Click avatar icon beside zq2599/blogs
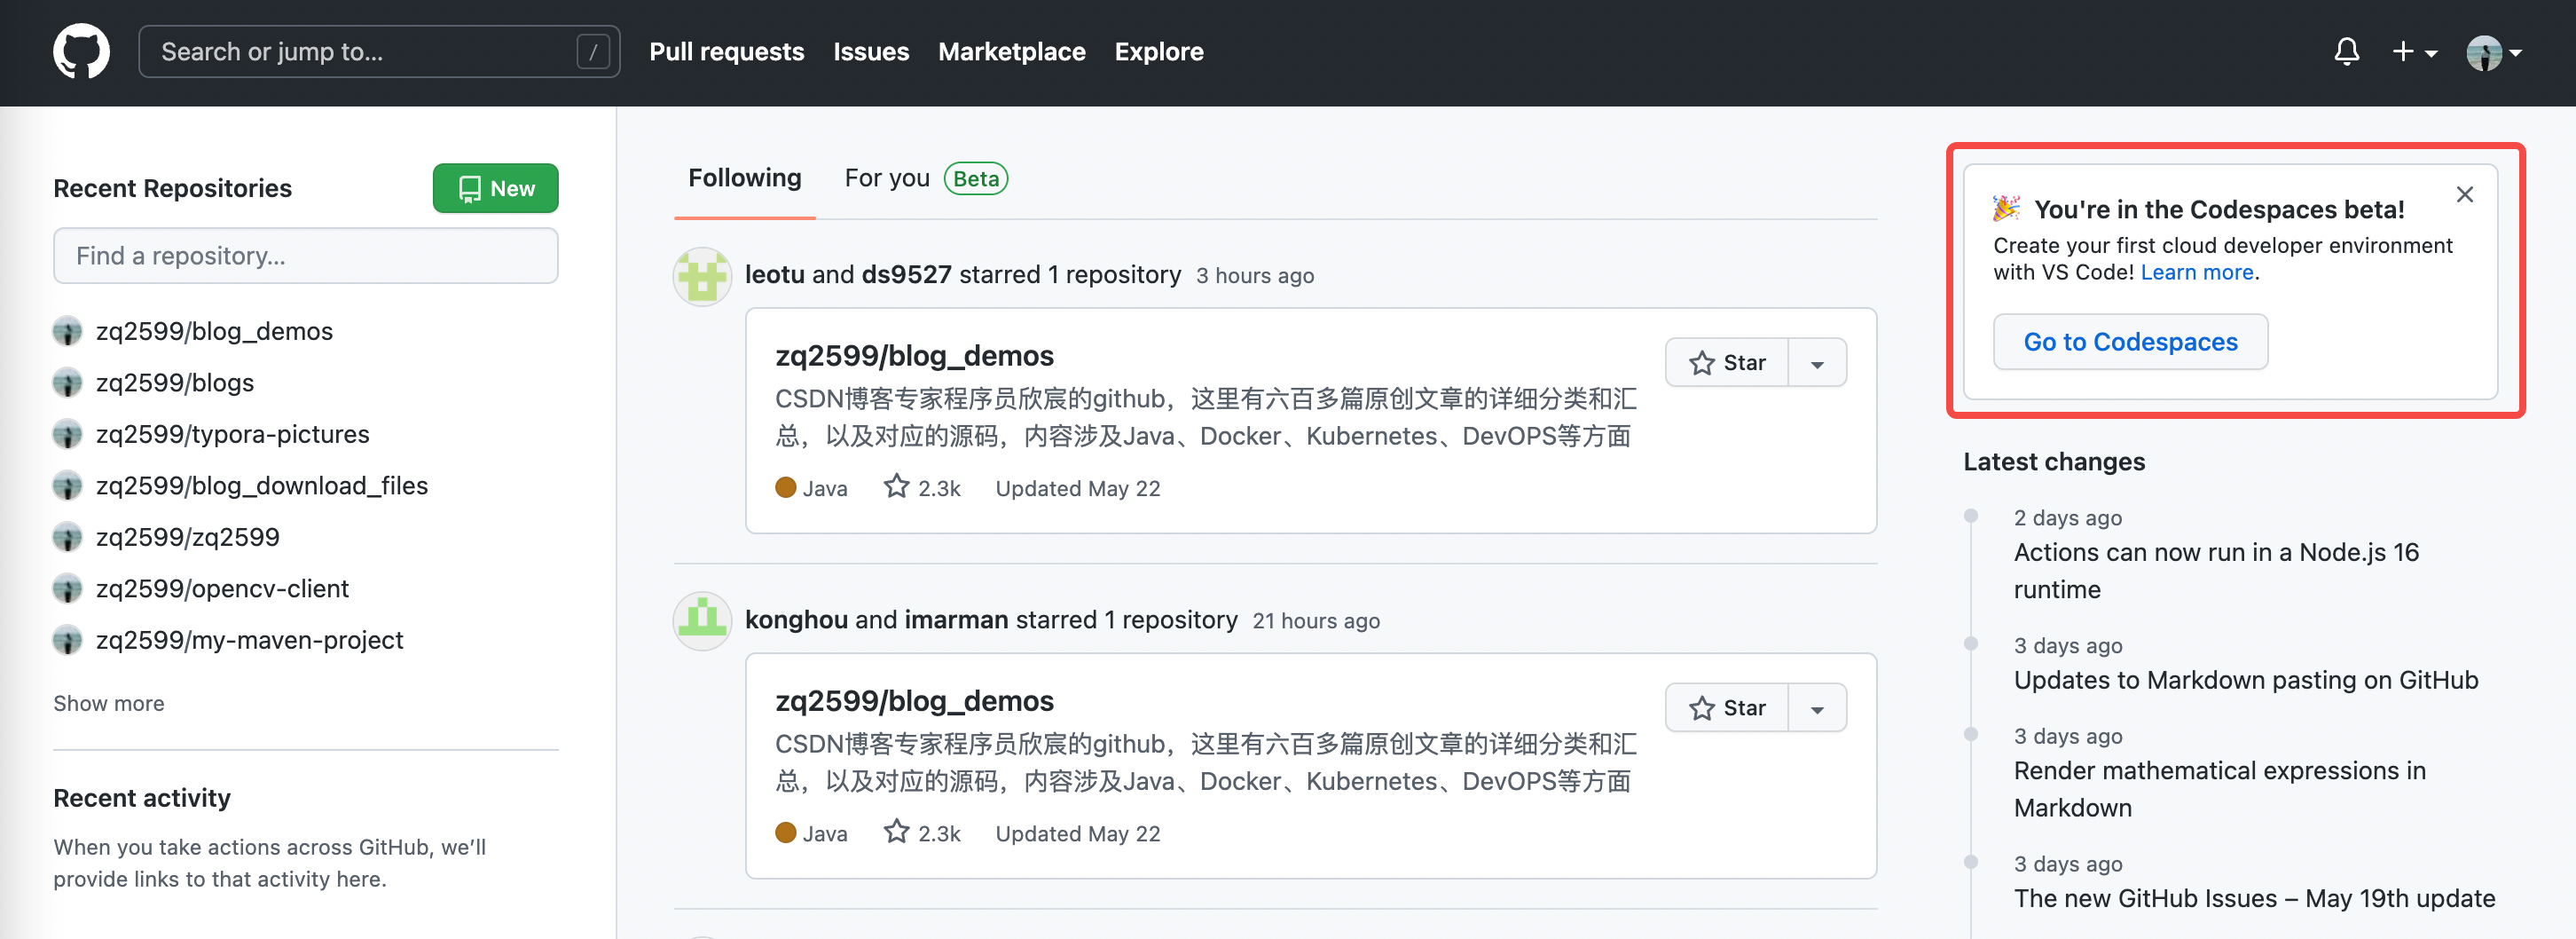Screen dimensions: 2576x939 [67, 383]
